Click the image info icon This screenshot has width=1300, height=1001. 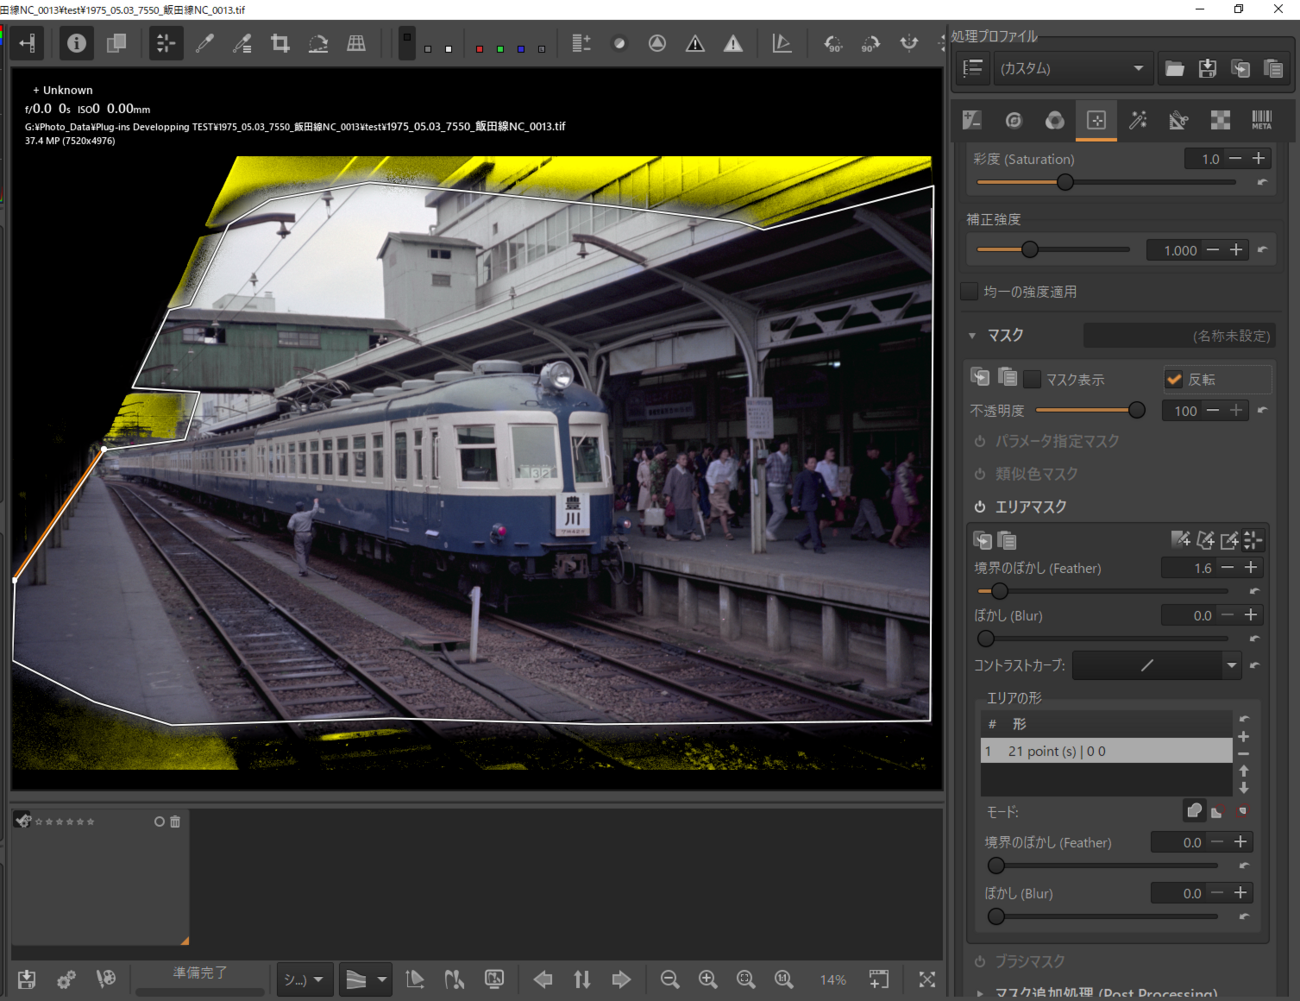click(x=76, y=44)
